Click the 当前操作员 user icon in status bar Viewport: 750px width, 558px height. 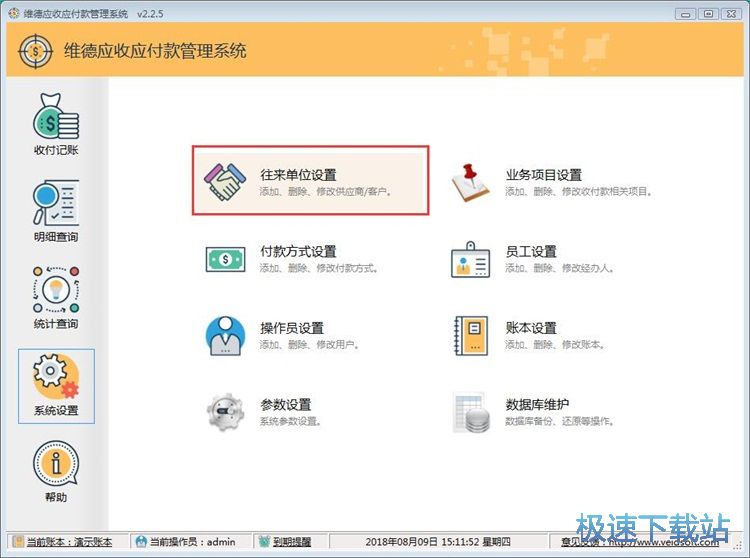[x=142, y=542]
